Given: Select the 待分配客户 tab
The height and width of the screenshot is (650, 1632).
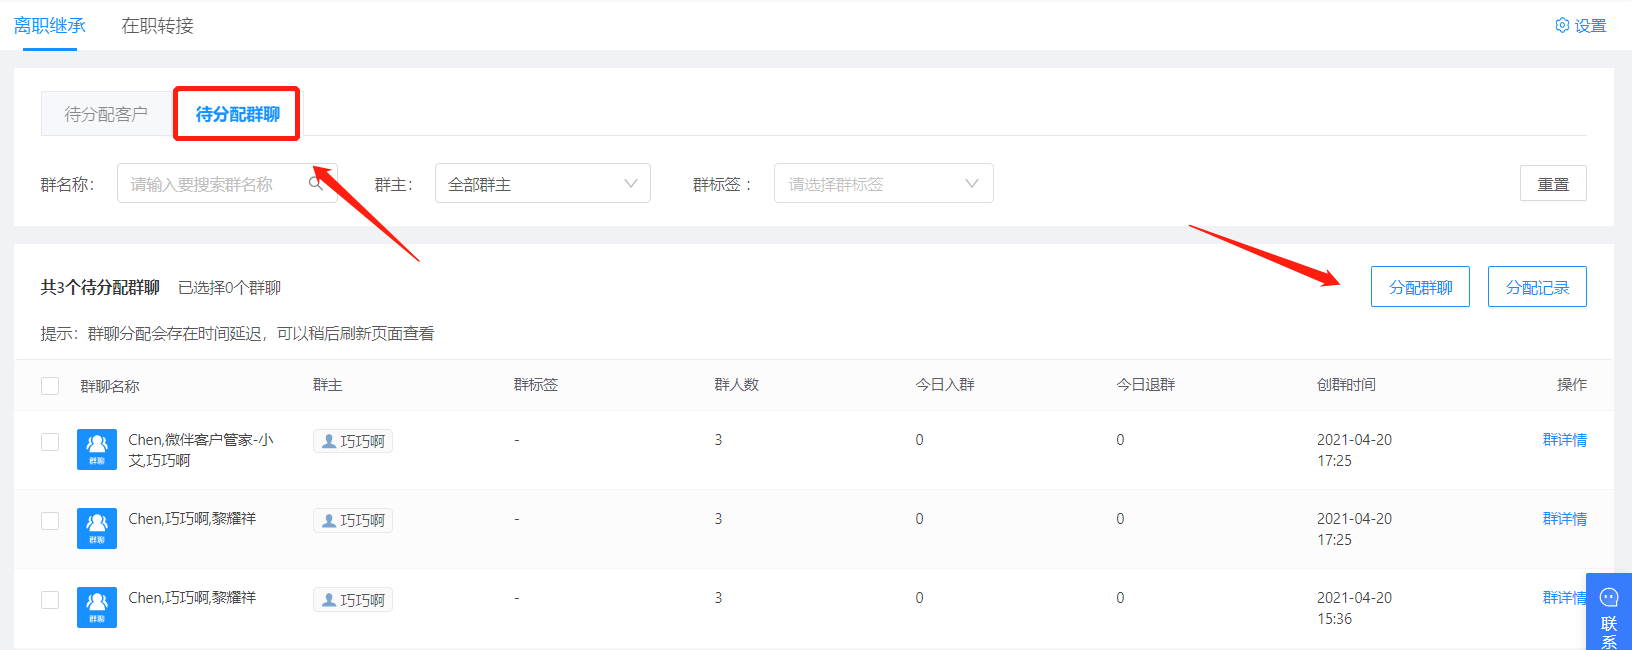Looking at the screenshot, I should [x=106, y=114].
